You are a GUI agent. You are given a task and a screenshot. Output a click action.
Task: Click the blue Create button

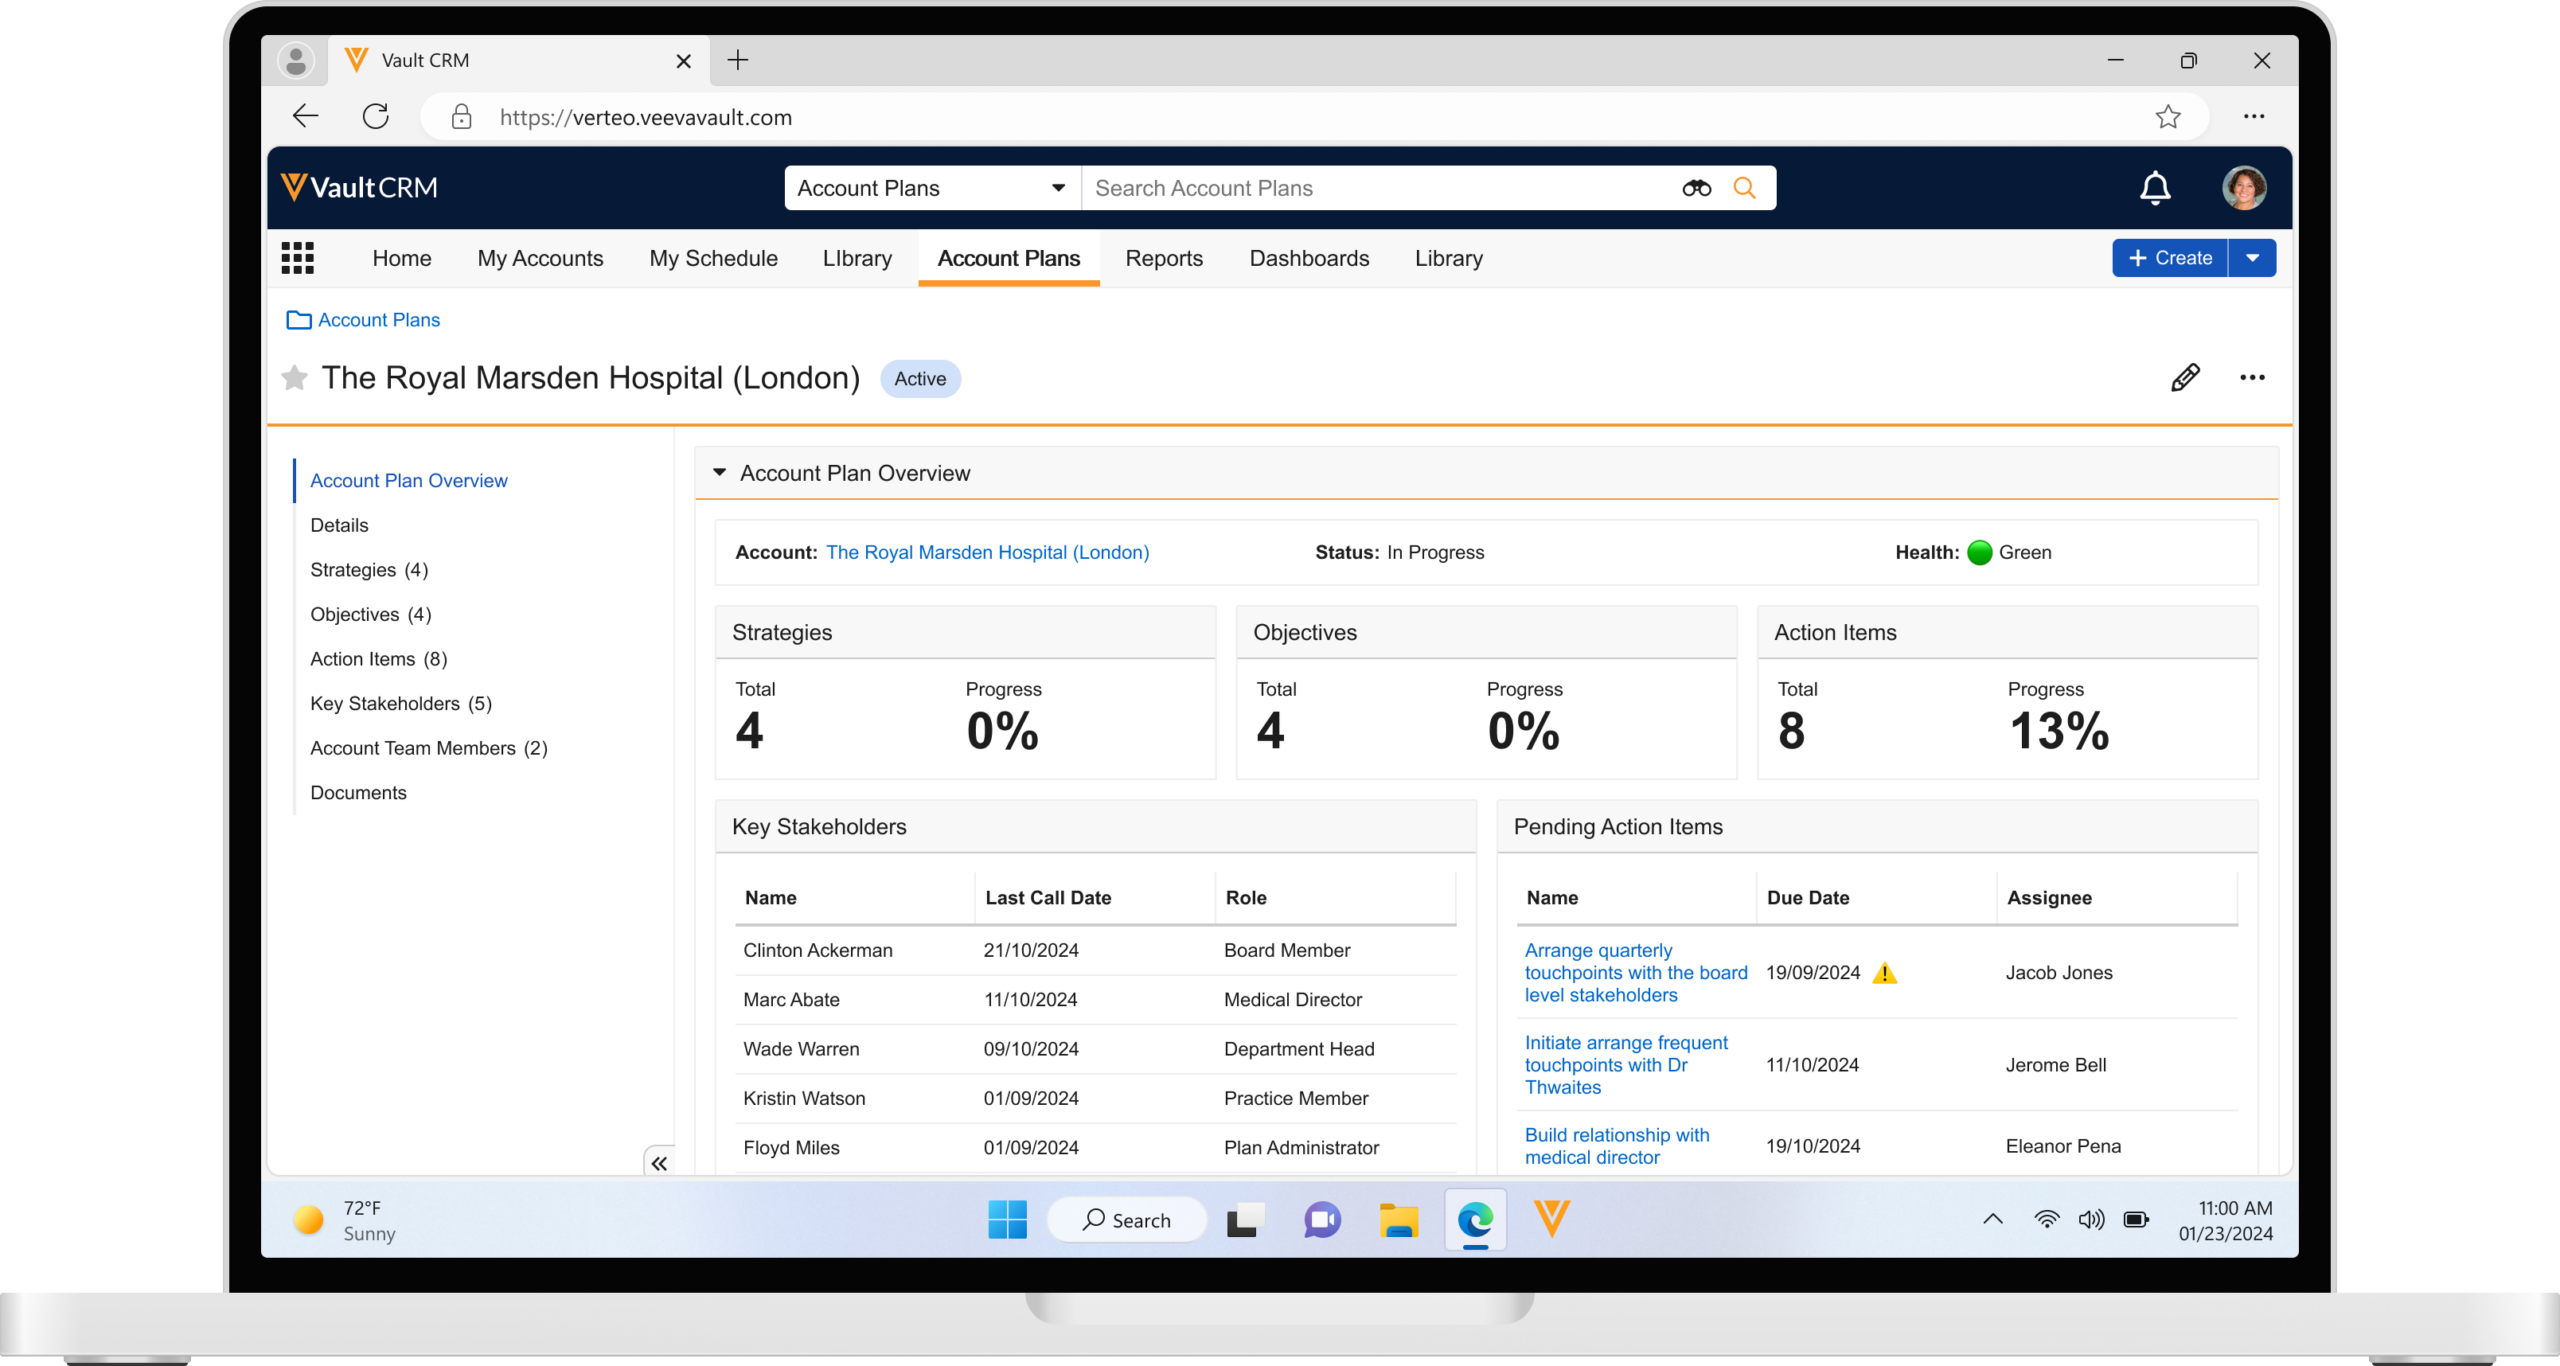tap(2170, 258)
